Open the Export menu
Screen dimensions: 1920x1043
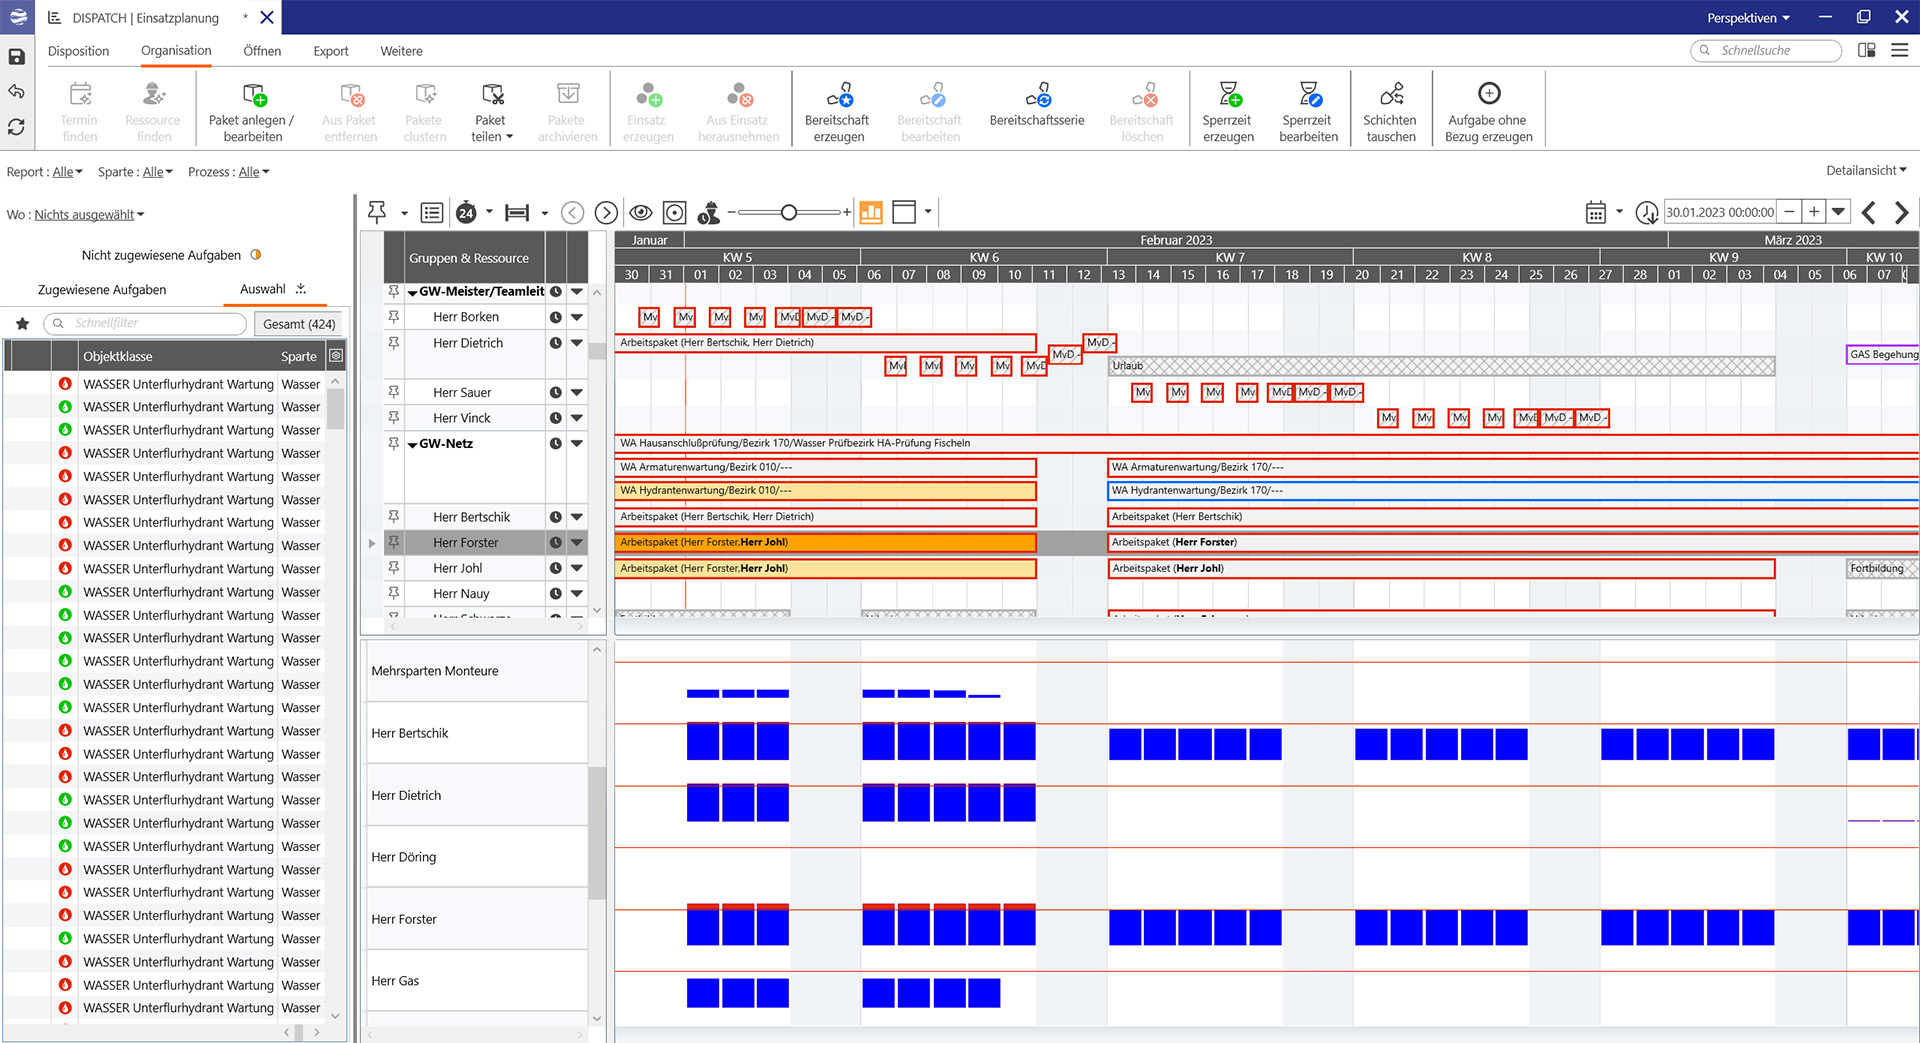point(331,51)
